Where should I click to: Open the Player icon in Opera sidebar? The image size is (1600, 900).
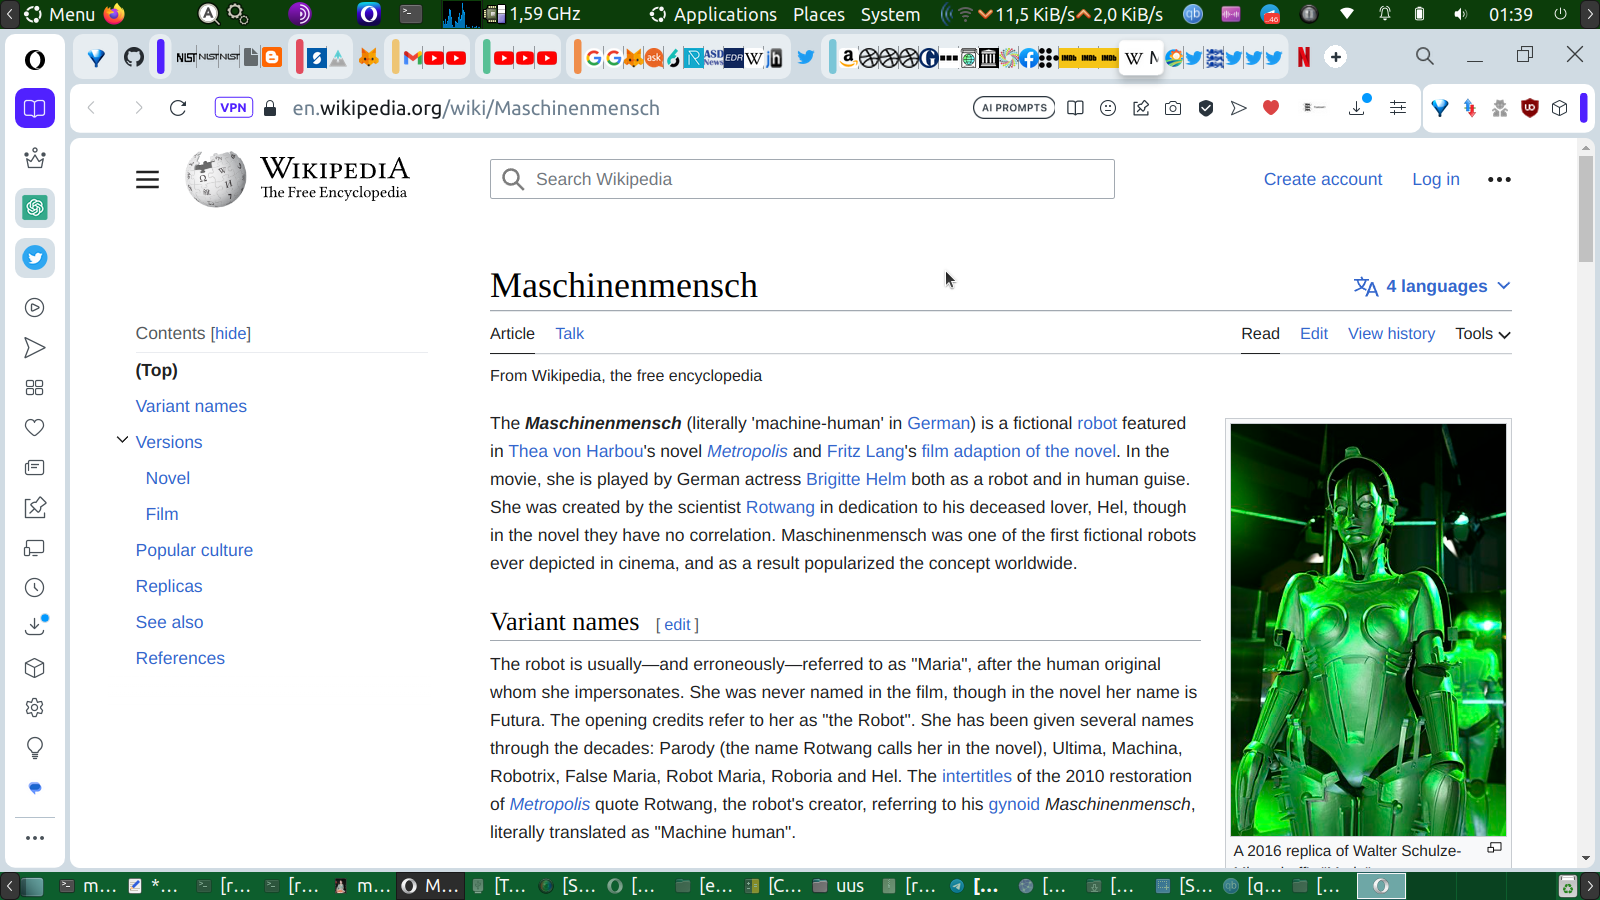coord(35,308)
